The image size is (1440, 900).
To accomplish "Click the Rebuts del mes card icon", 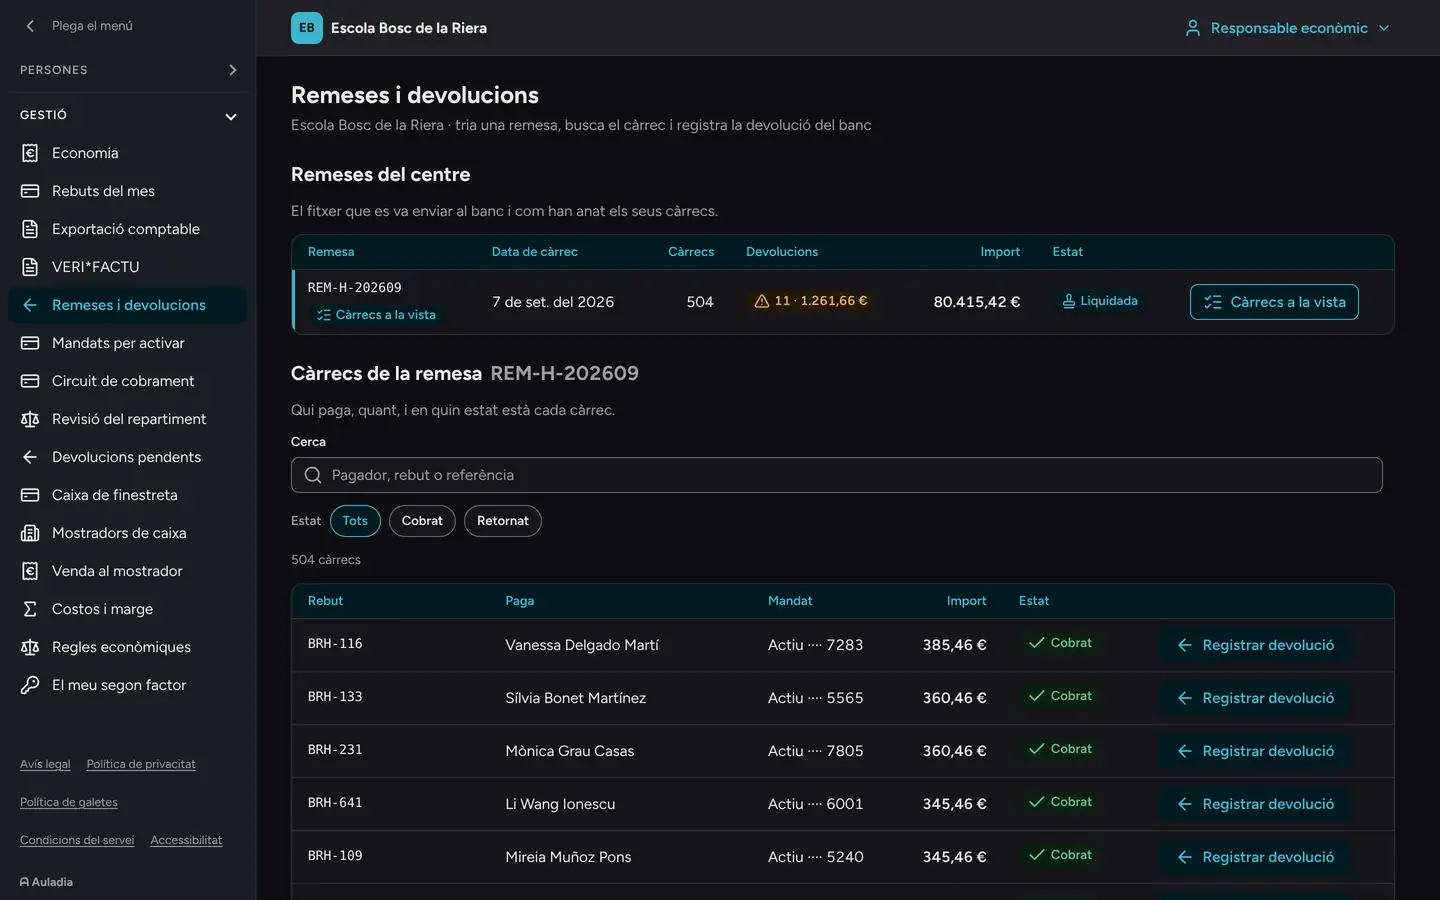I will 30,191.
